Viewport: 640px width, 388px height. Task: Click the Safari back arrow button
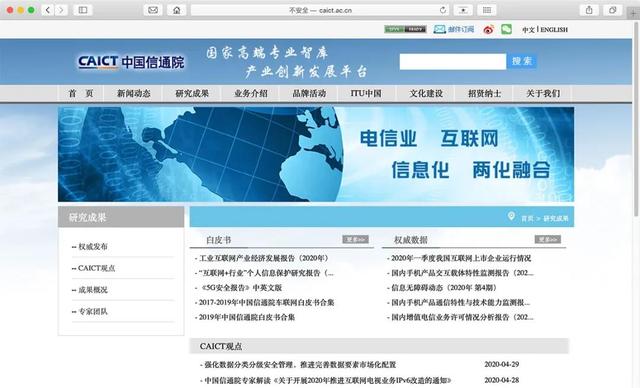[48, 10]
